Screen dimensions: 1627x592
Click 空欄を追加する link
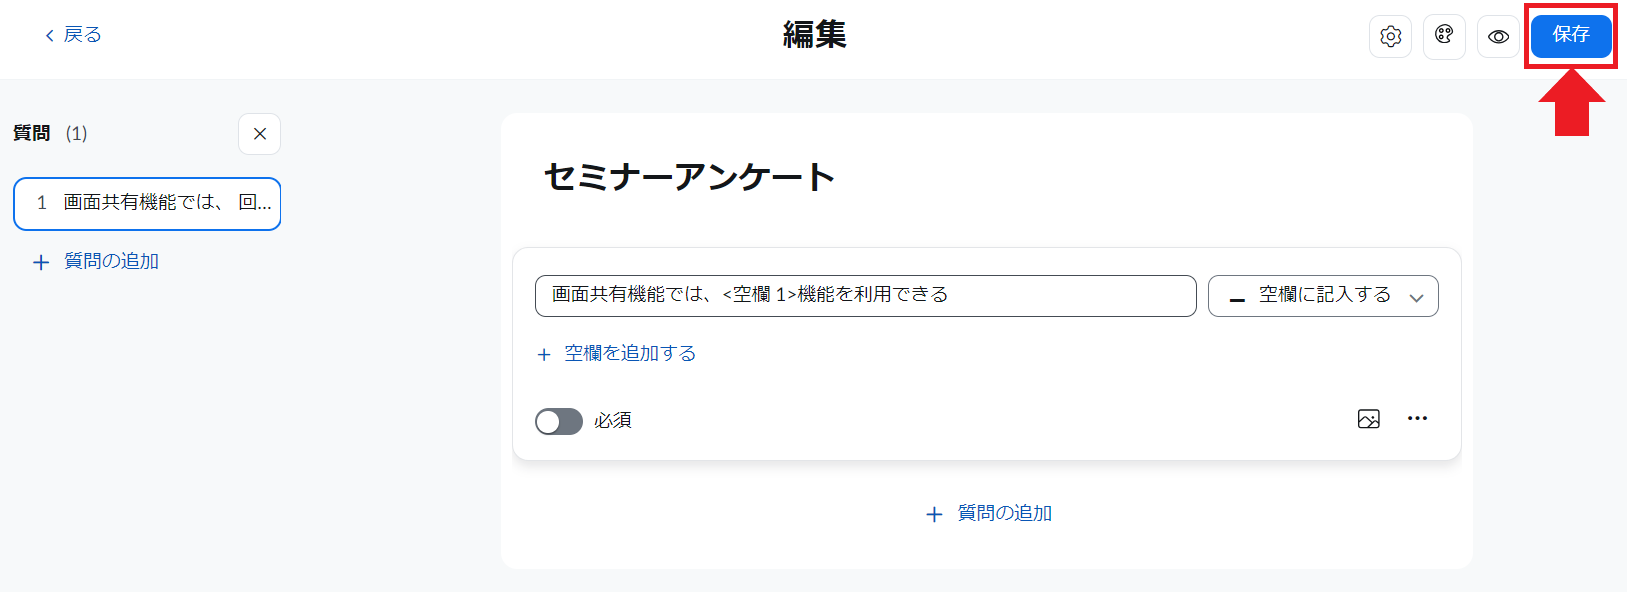pyautogui.click(x=616, y=353)
